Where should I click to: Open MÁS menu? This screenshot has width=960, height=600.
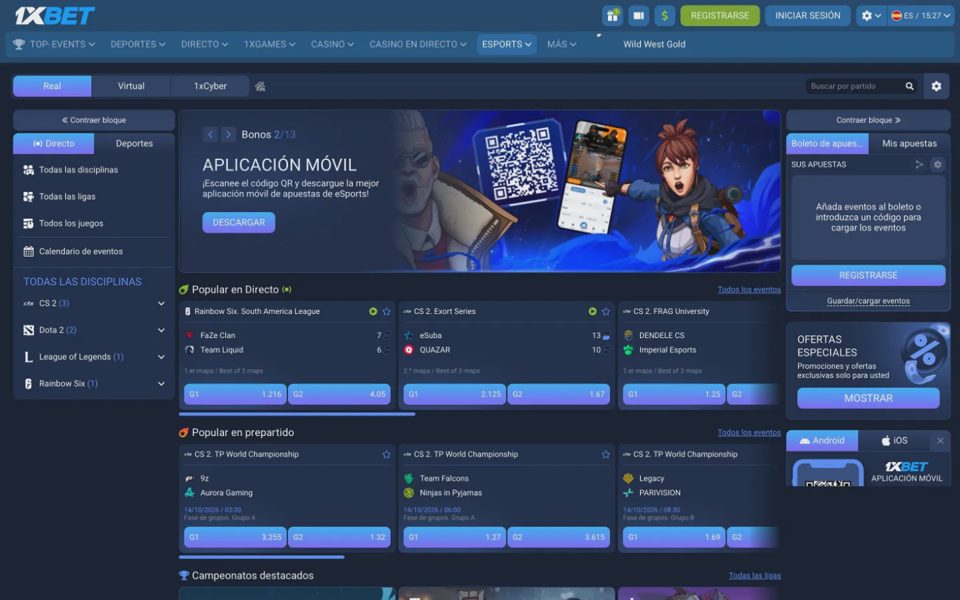pos(561,44)
